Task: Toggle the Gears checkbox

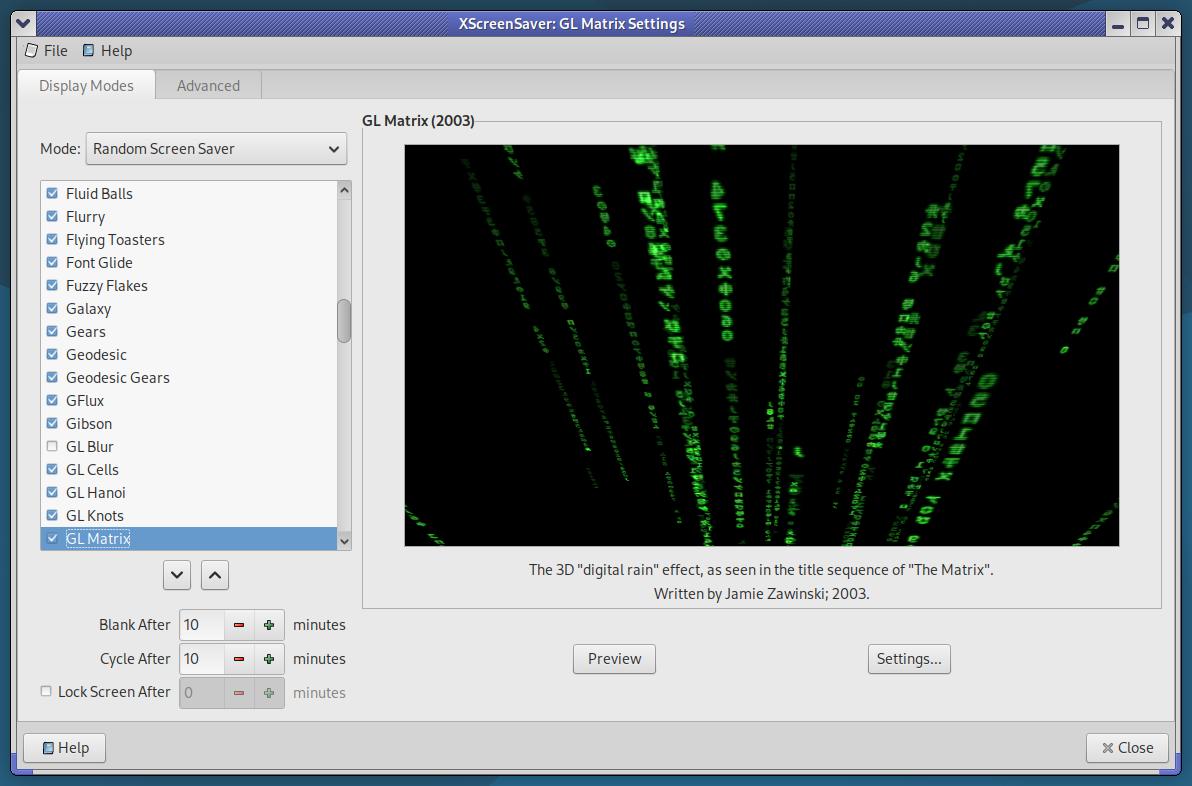Action: coord(52,331)
